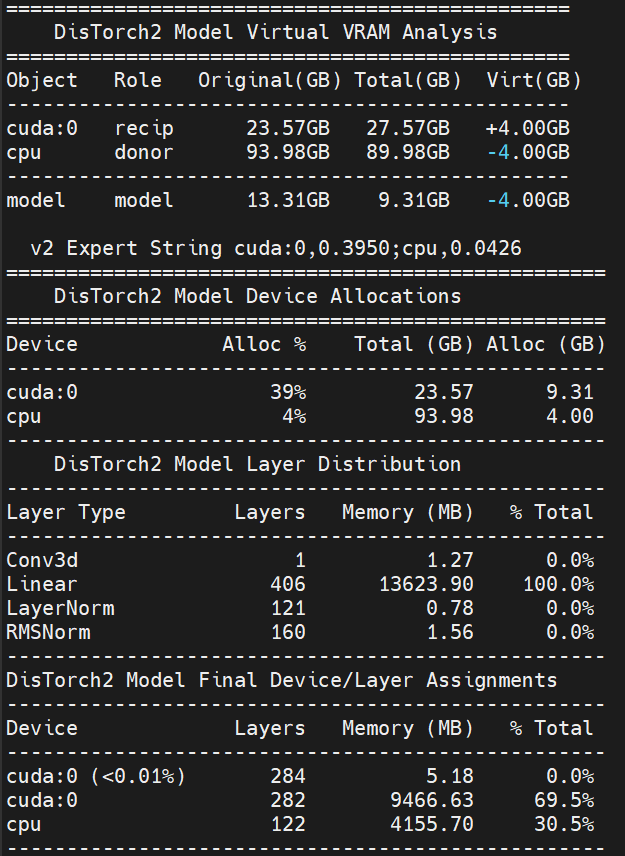Select the "Role" column header
The image size is (625, 856).
pyautogui.click(x=138, y=80)
